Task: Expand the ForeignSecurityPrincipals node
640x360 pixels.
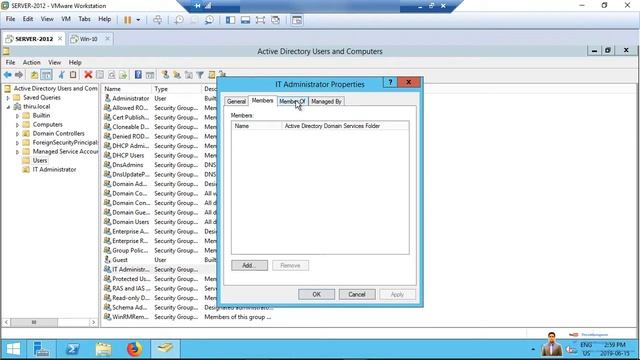Action: tap(17, 143)
